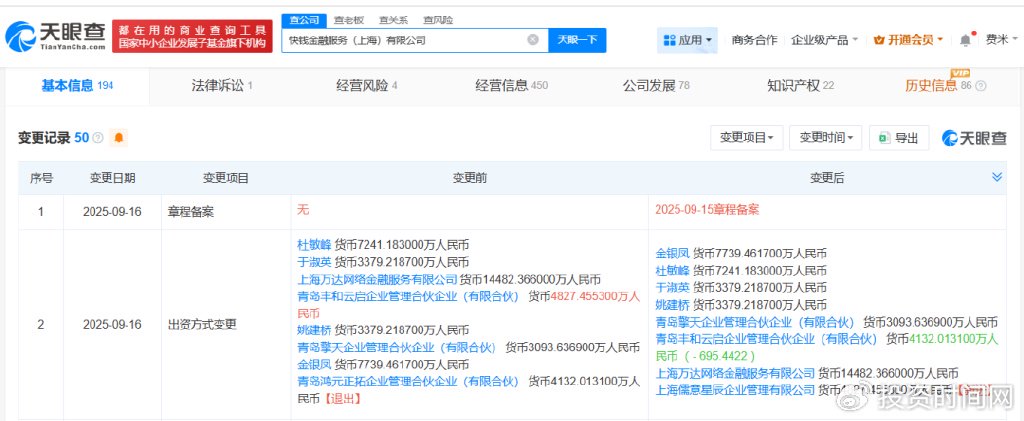Open the 变更项目 filter dropdown

click(x=746, y=138)
